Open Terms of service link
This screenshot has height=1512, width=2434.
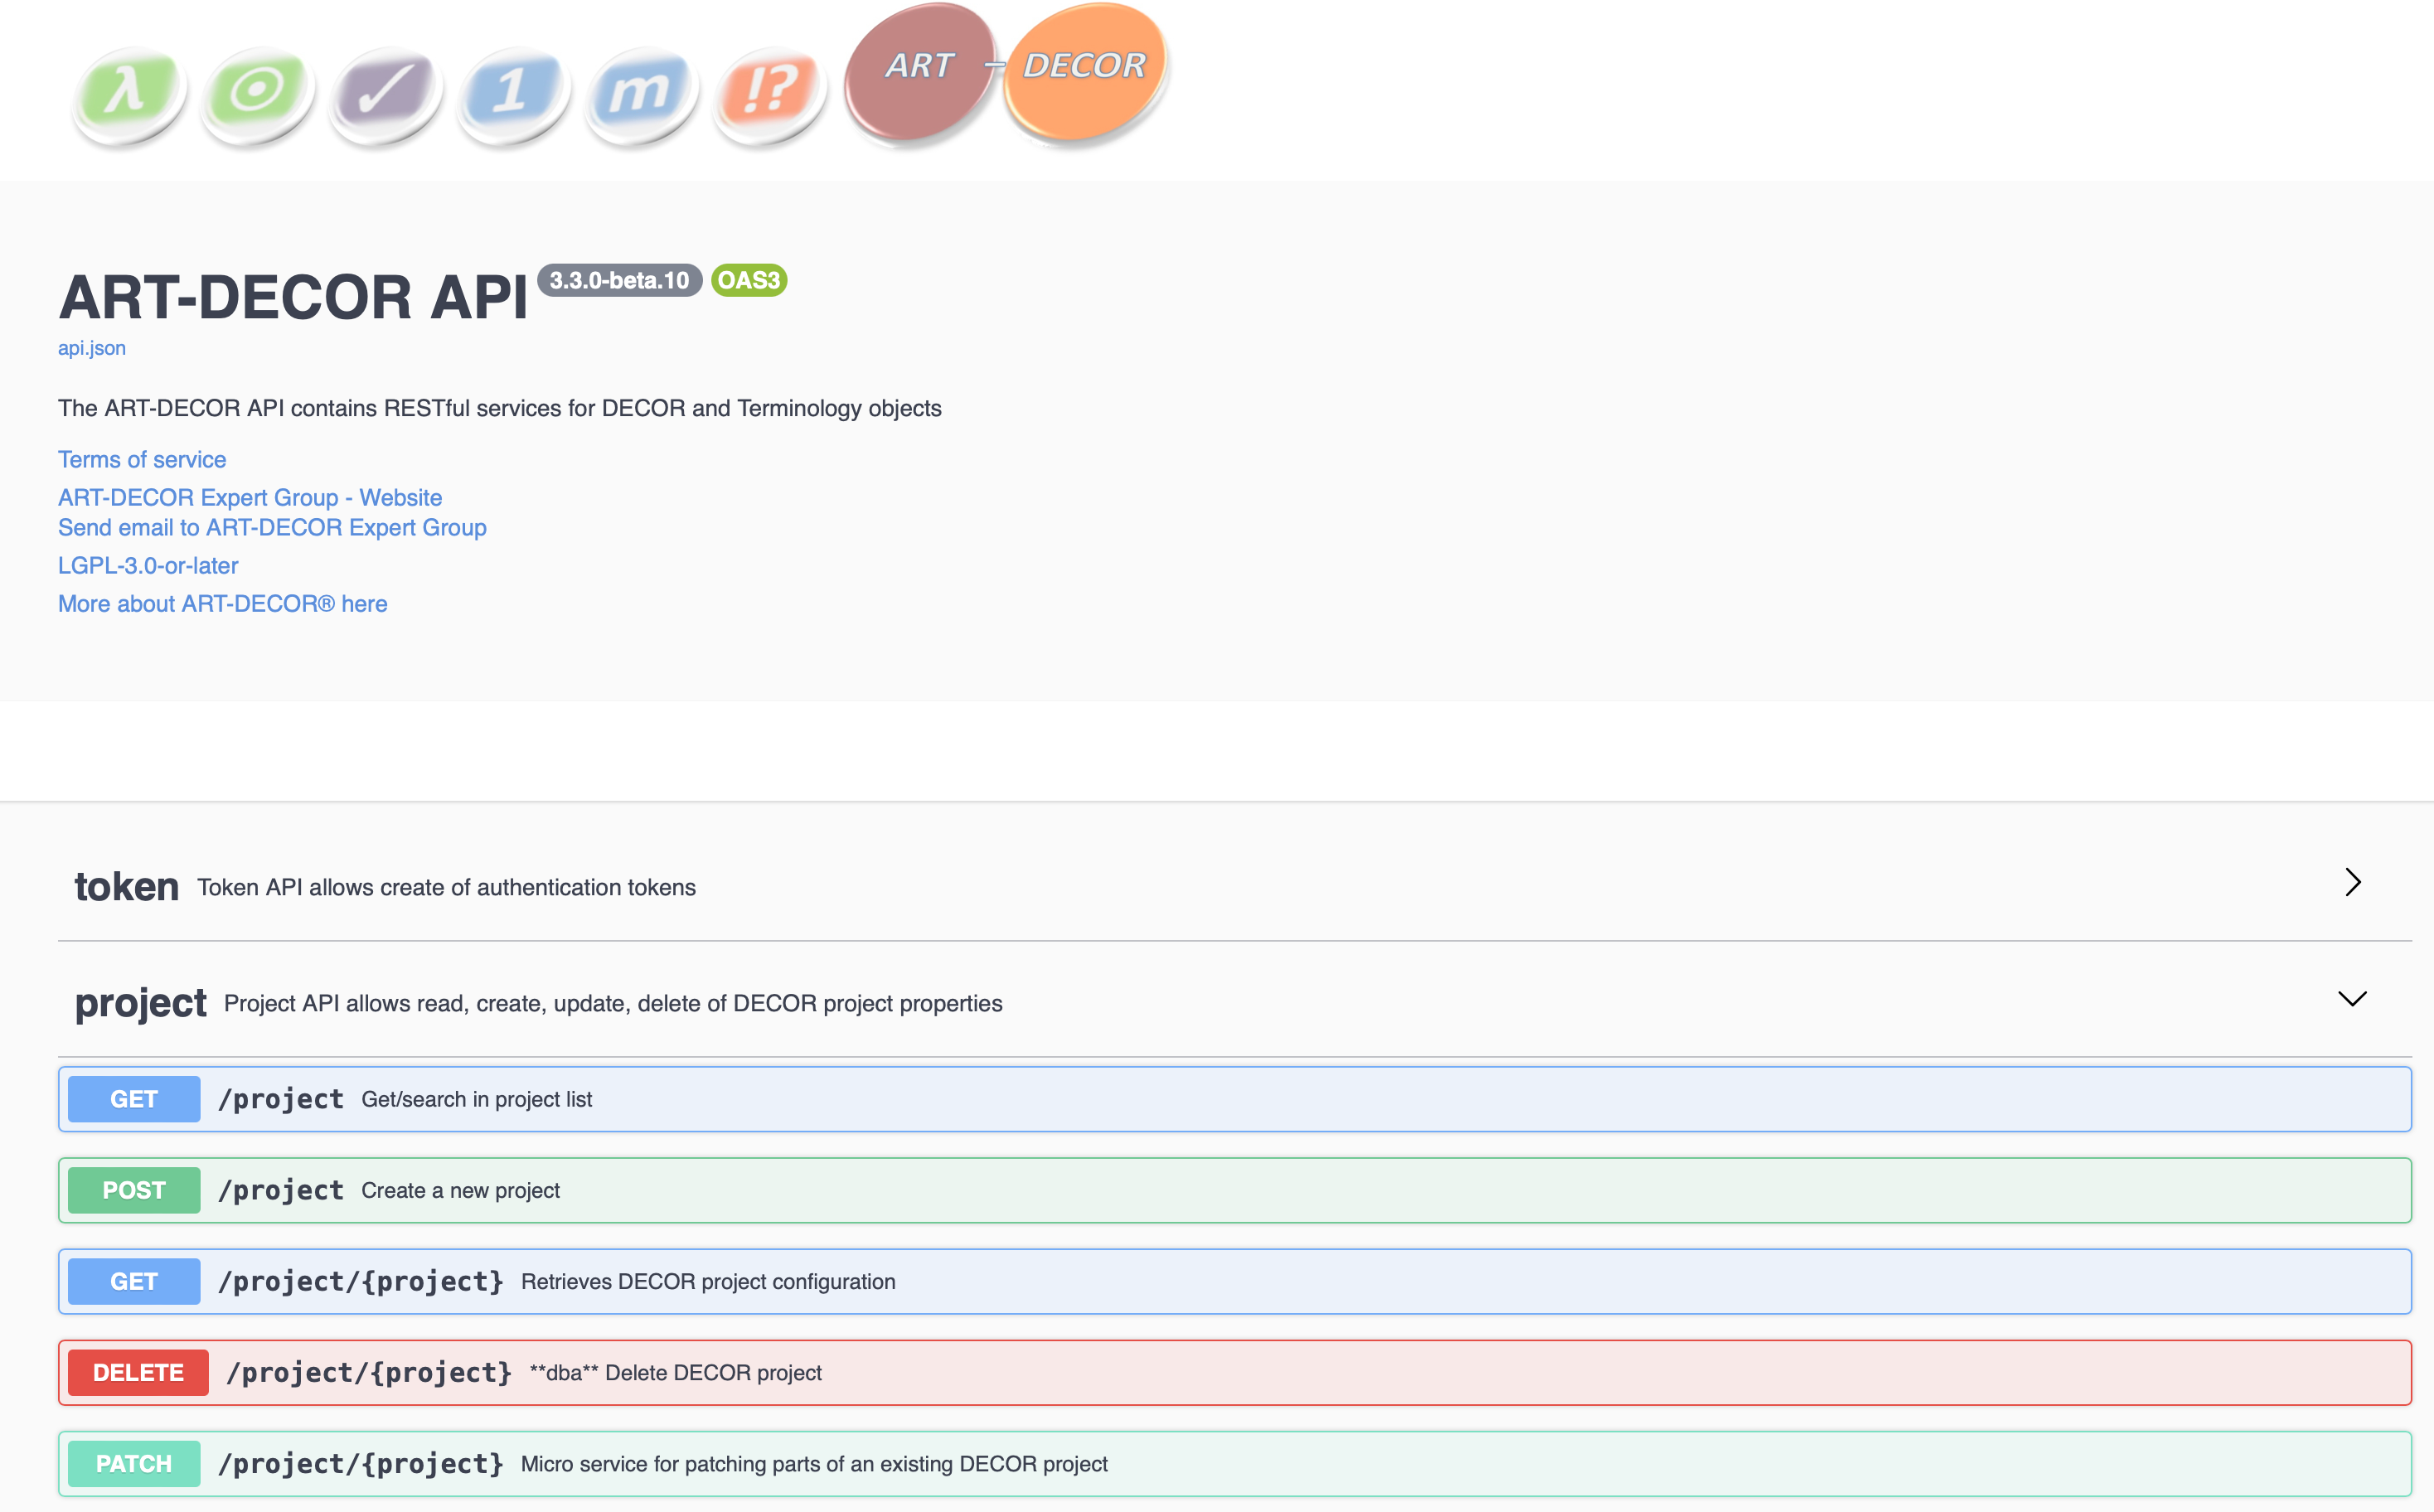(x=142, y=460)
